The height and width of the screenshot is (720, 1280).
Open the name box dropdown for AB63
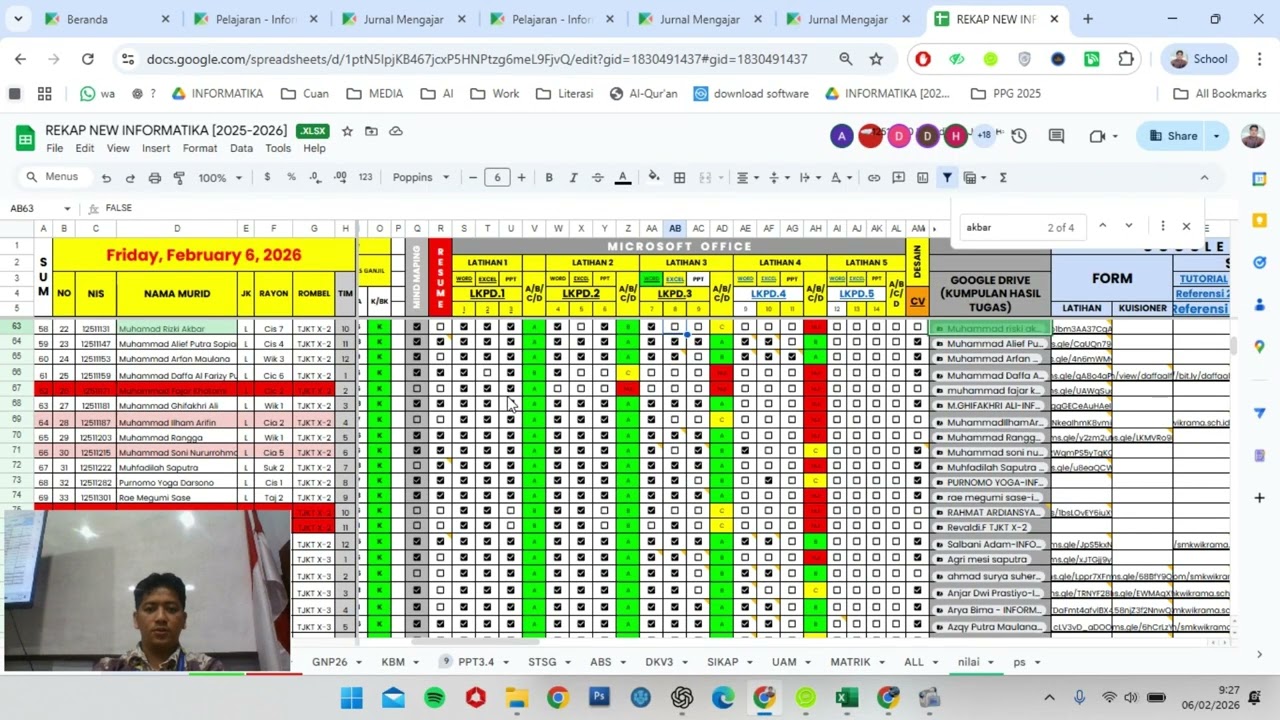pos(67,209)
